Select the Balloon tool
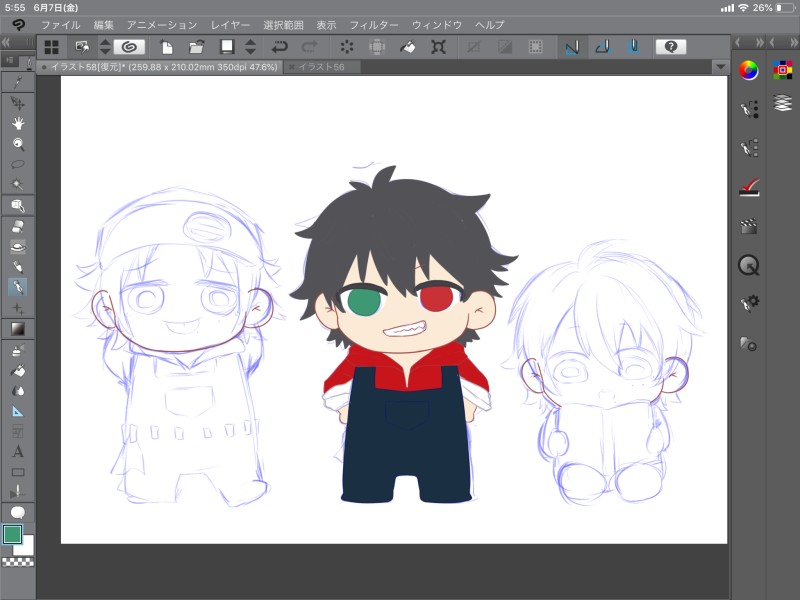The image size is (800, 600). (x=18, y=512)
